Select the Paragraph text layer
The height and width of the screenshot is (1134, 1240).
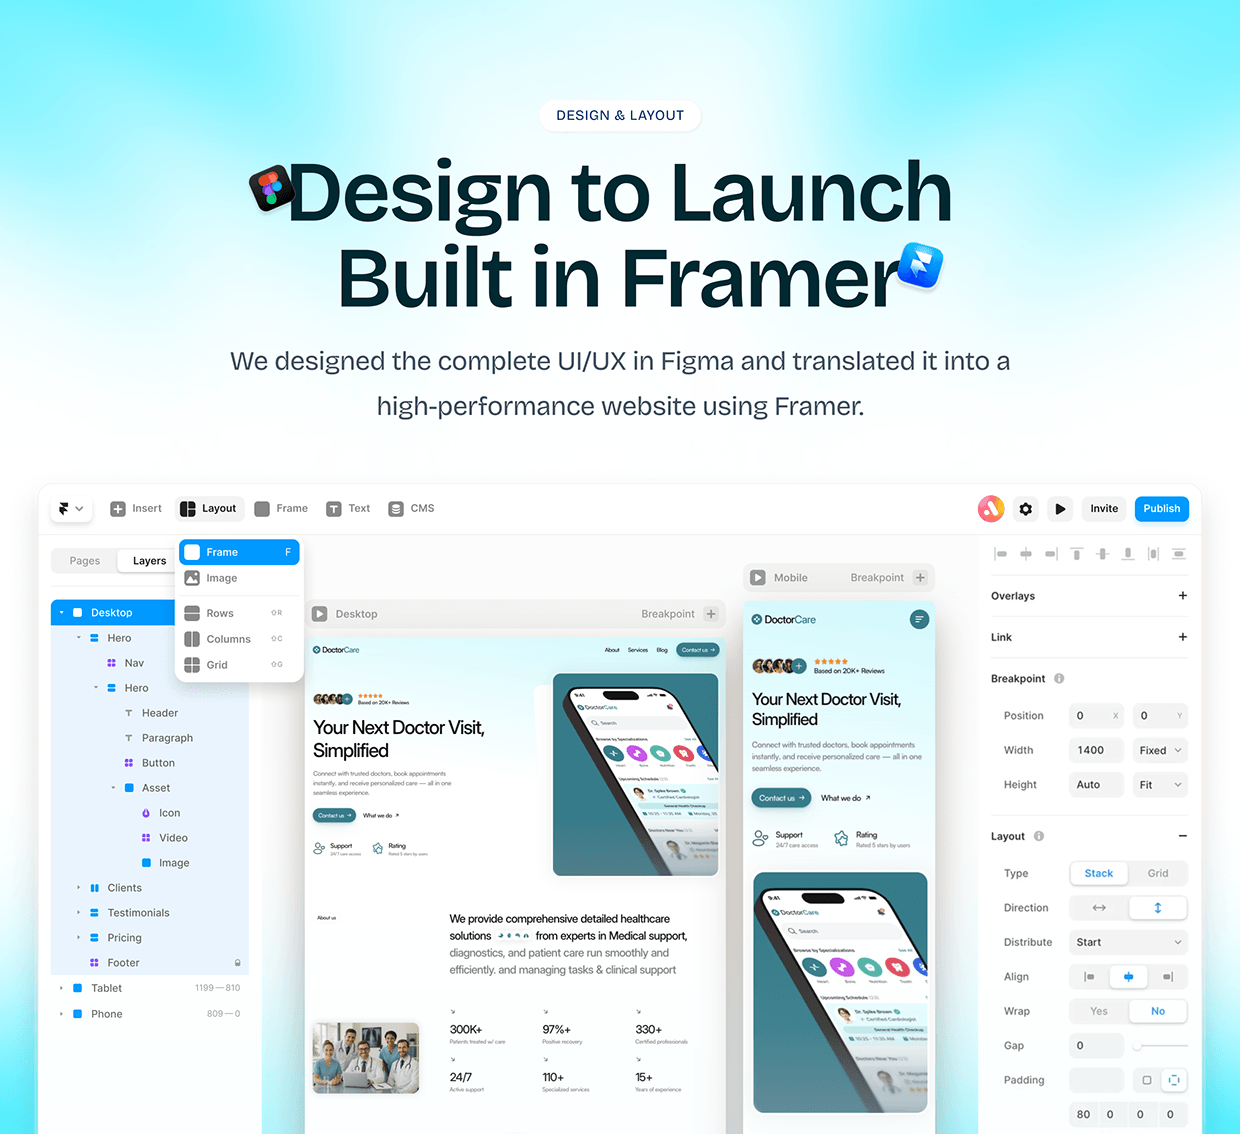pyautogui.click(x=158, y=738)
